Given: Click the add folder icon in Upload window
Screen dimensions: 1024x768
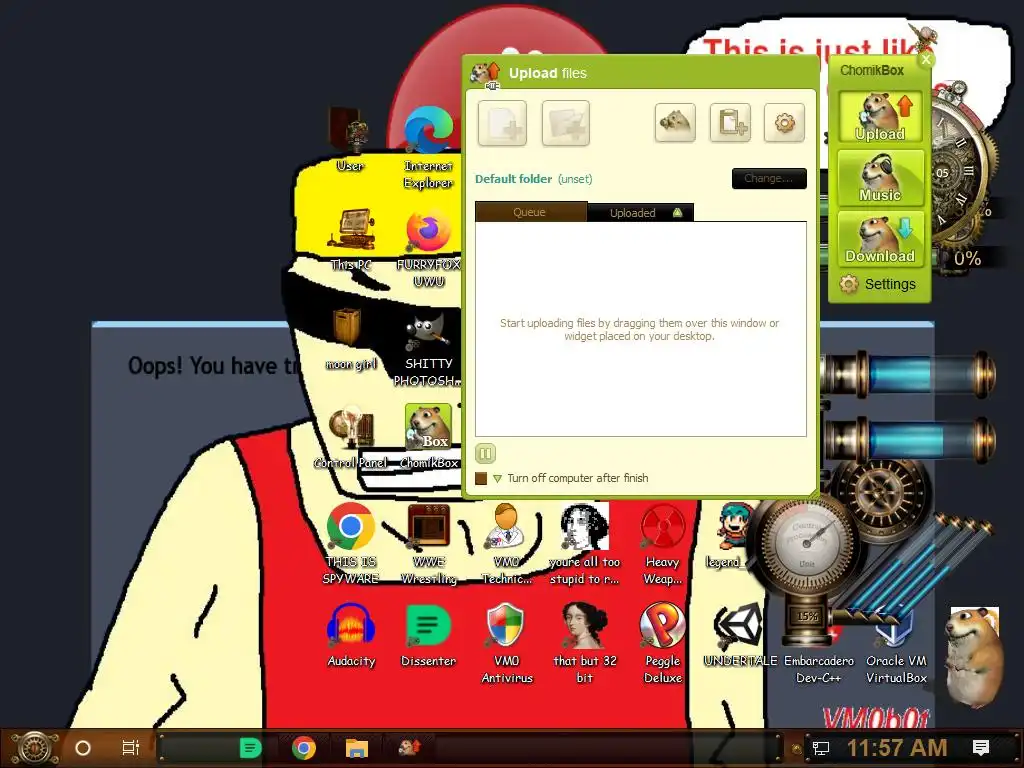Looking at the screenshot, I should pos(566,123).
